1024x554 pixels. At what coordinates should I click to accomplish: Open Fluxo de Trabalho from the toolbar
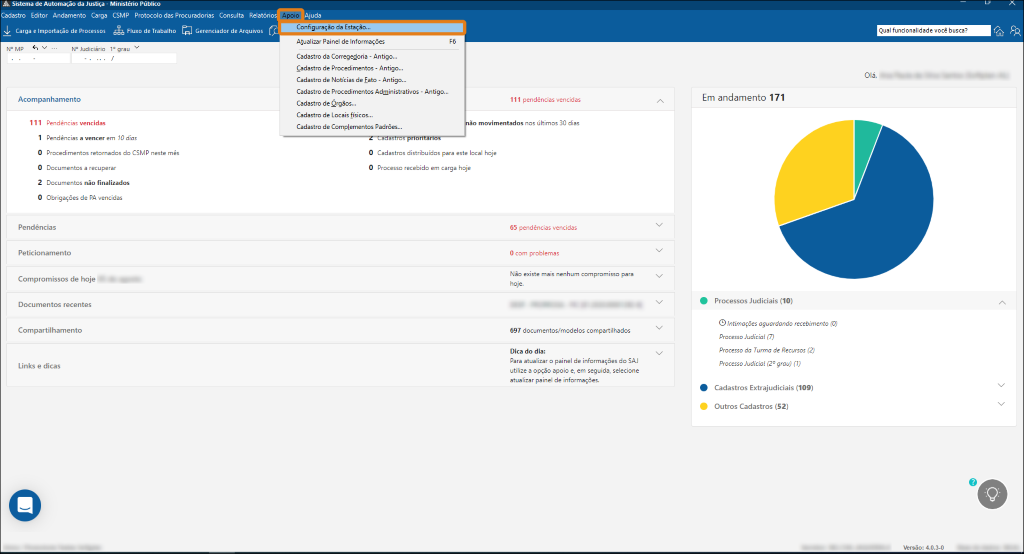(144, 31)
